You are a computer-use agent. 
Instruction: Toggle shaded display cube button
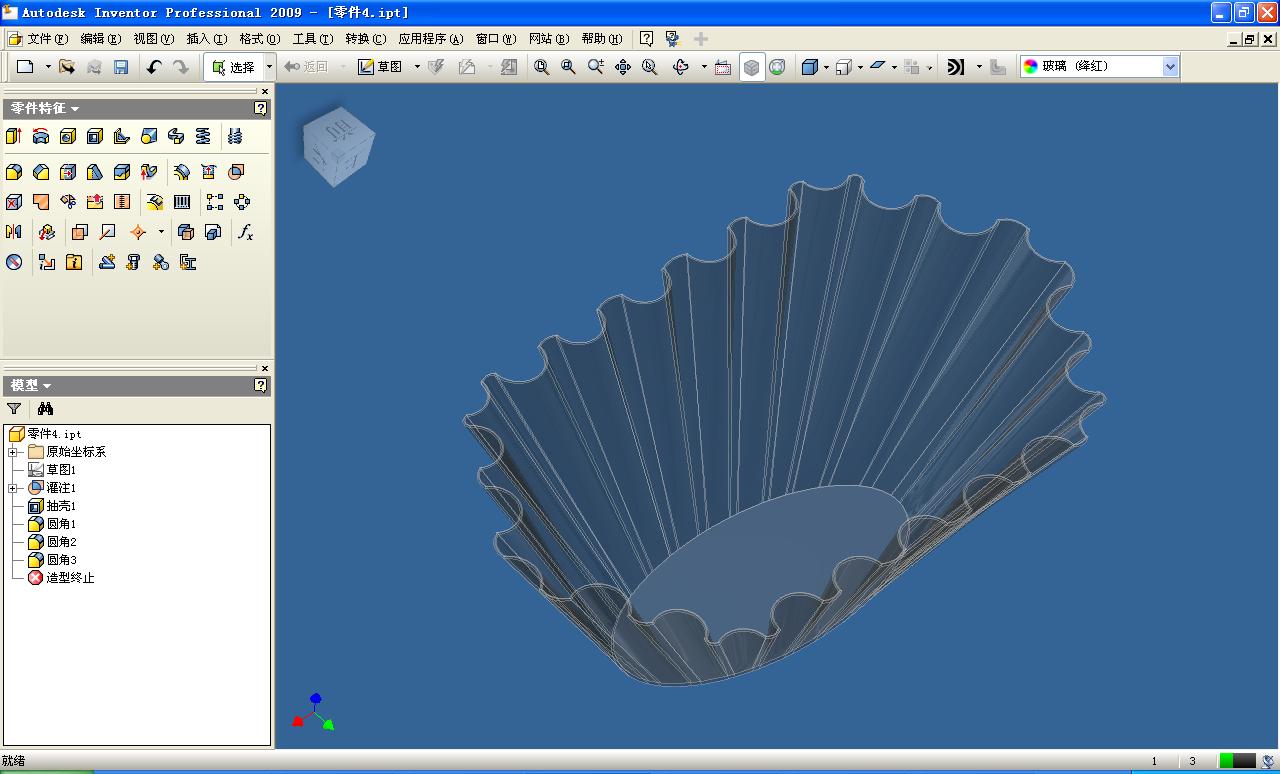click(752, 67)
